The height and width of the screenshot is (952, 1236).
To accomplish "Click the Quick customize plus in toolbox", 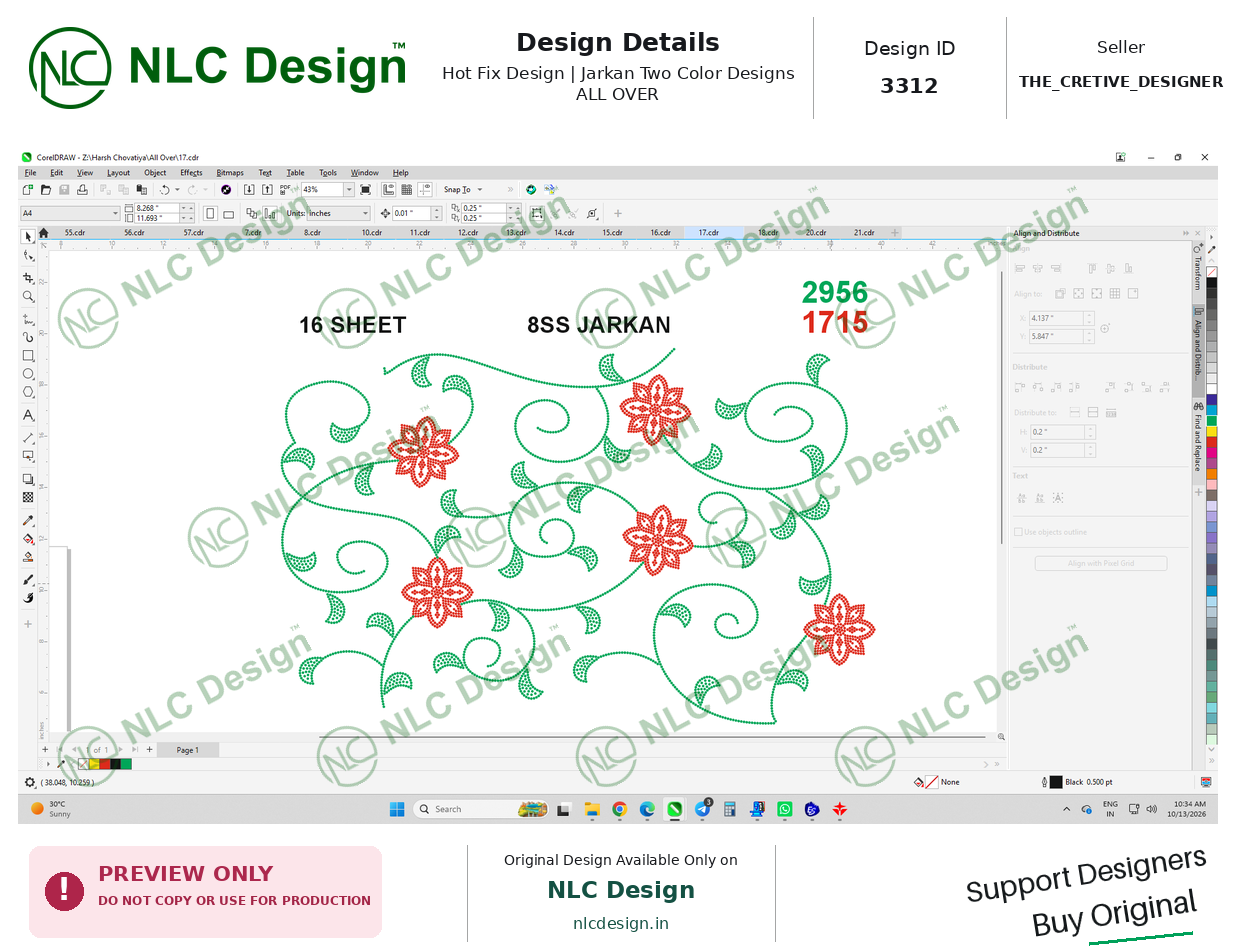I will click(x=28, y=624).
